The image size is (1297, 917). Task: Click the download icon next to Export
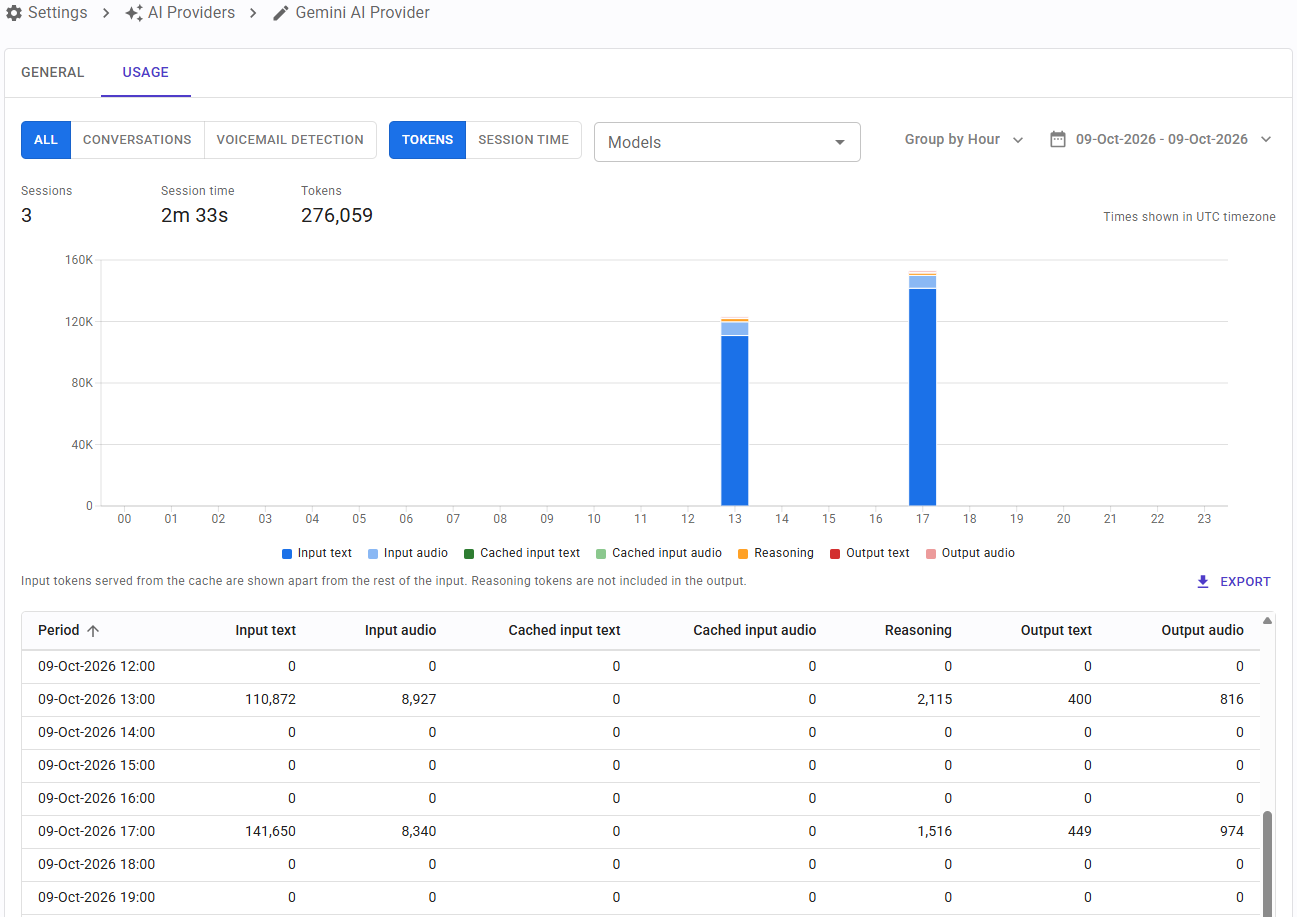(x=1203, y=582)
